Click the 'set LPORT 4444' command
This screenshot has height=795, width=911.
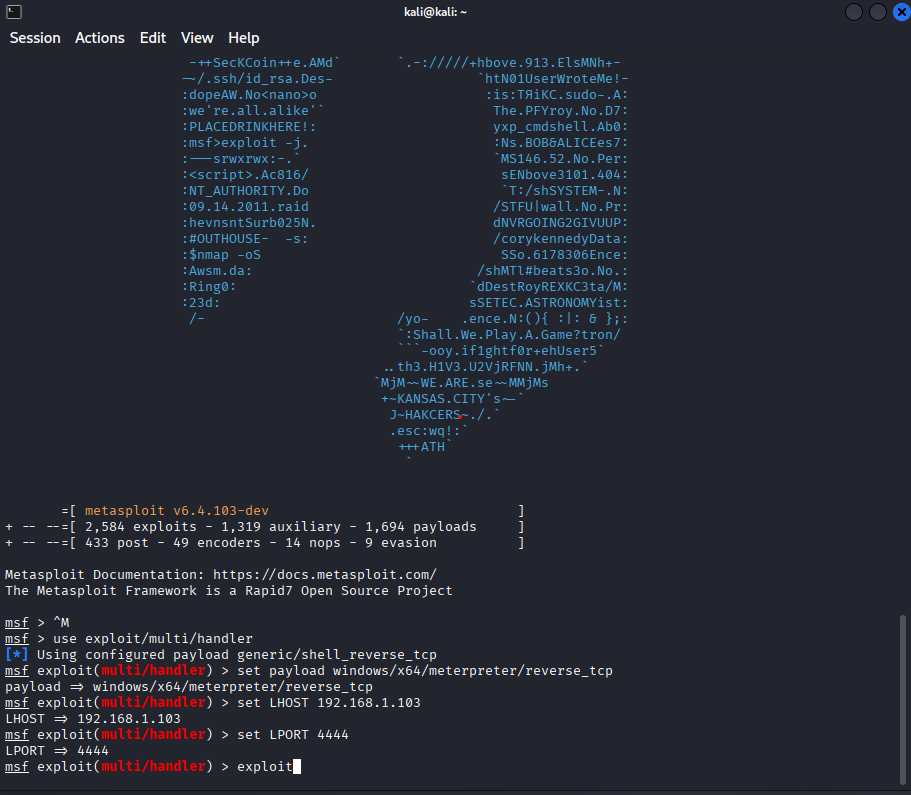pyautogui.click(x=293, y=735)
